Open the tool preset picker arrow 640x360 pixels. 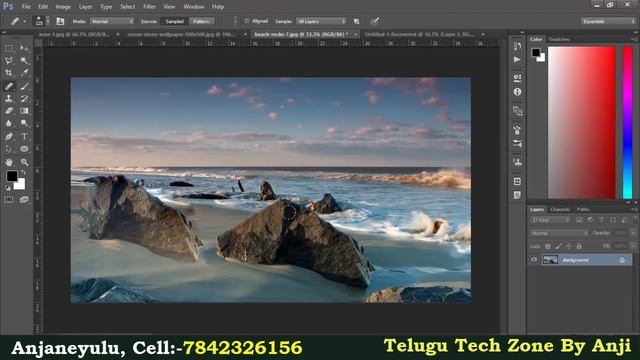[24, 21]
